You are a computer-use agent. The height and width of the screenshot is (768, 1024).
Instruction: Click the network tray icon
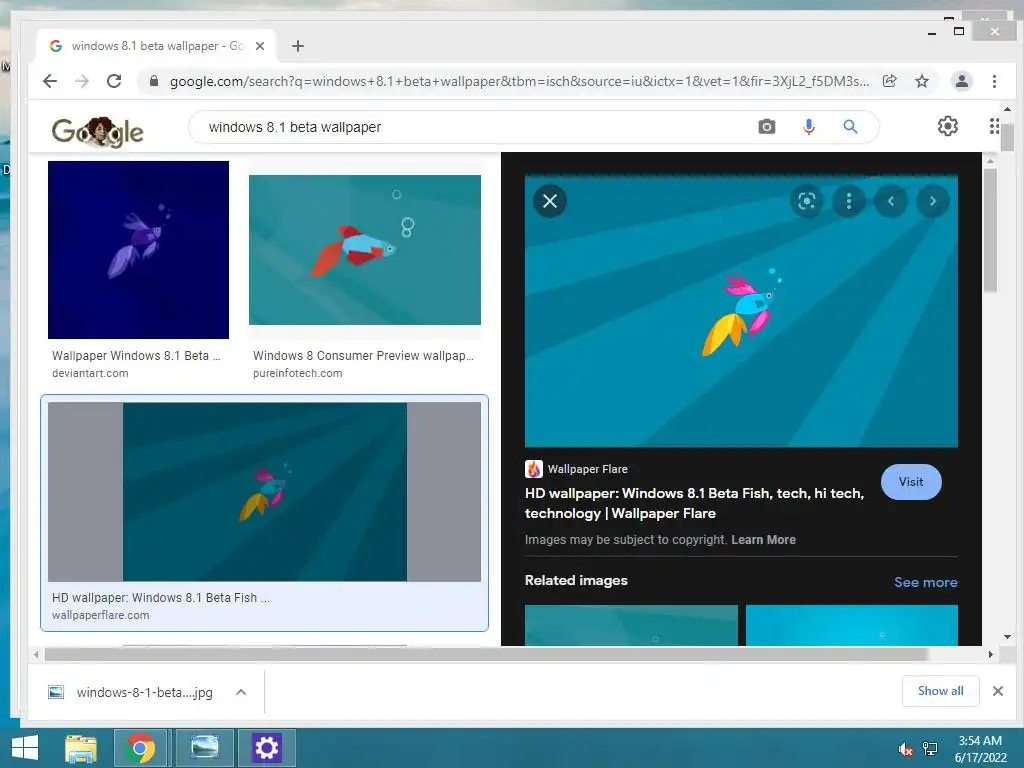pyautogui.click(x=929, y=748)
